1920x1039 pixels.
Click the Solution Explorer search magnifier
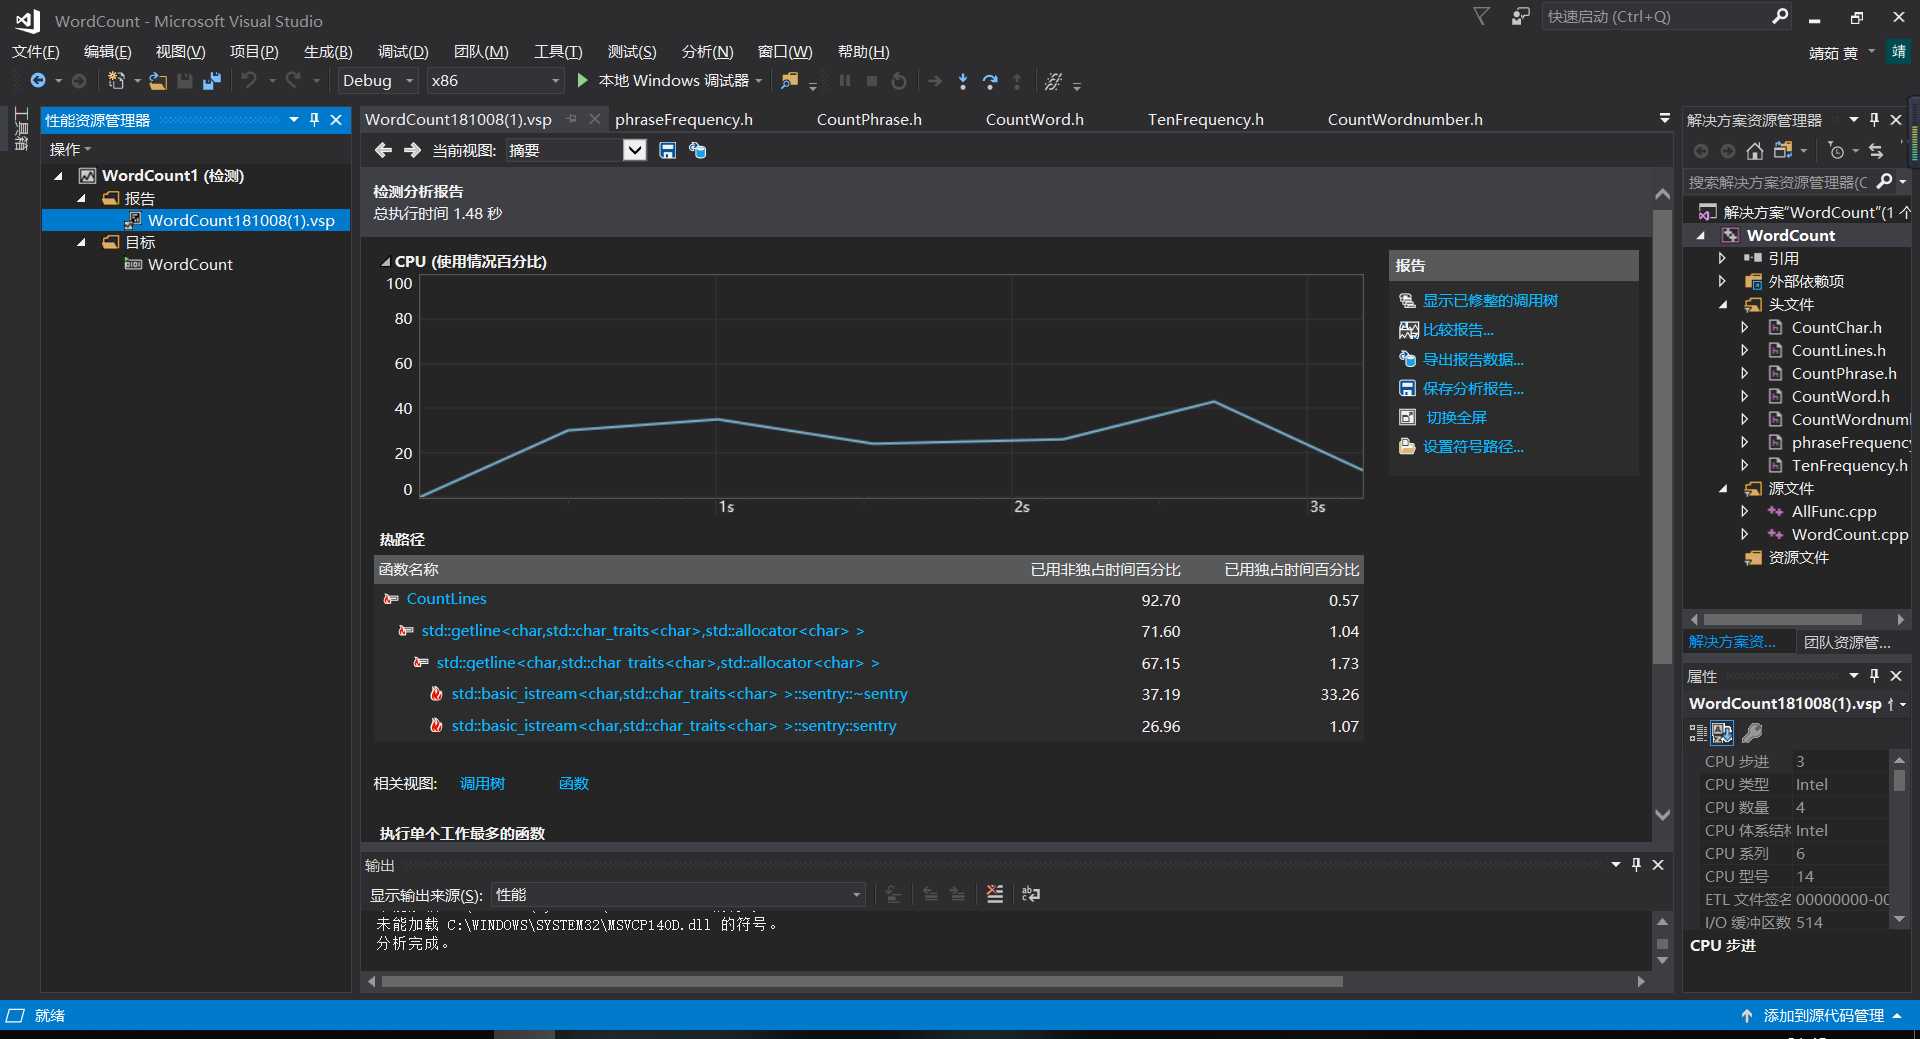pos(1885,181)
